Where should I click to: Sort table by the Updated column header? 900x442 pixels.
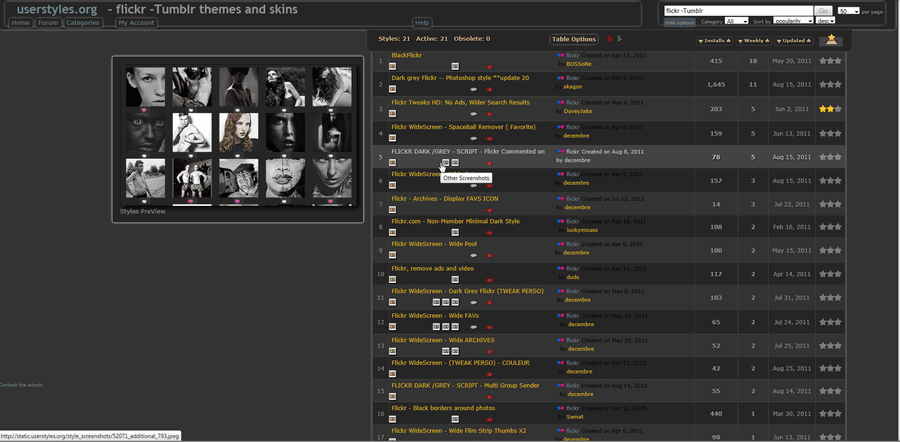[794, 41]
